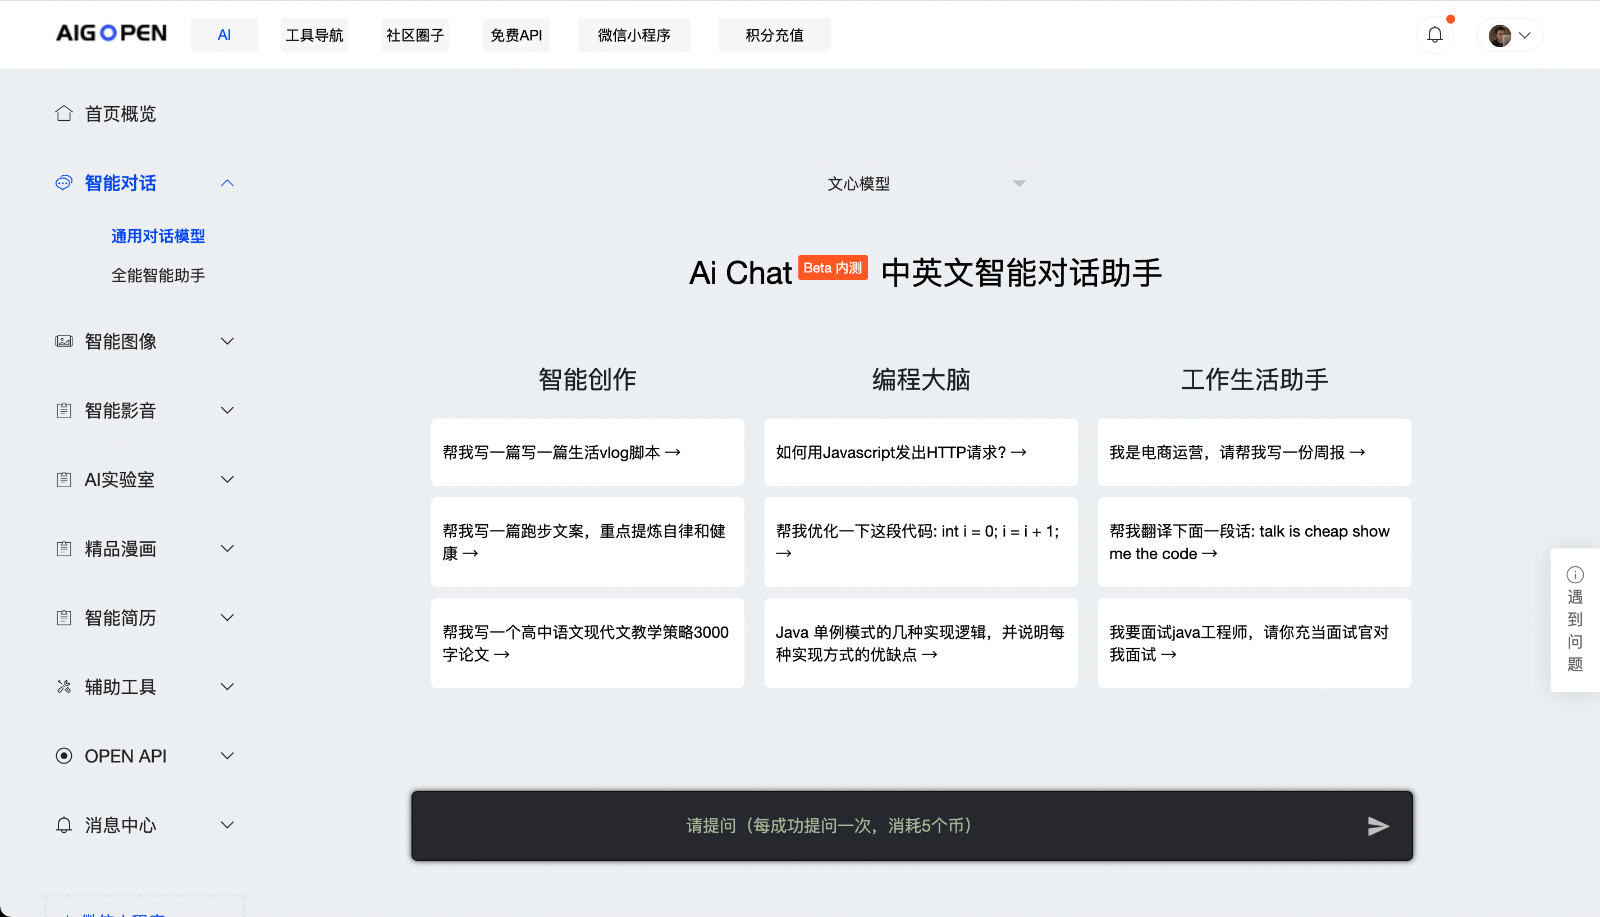Expand the 精品漫画 sidebar section

coord(227,548)
